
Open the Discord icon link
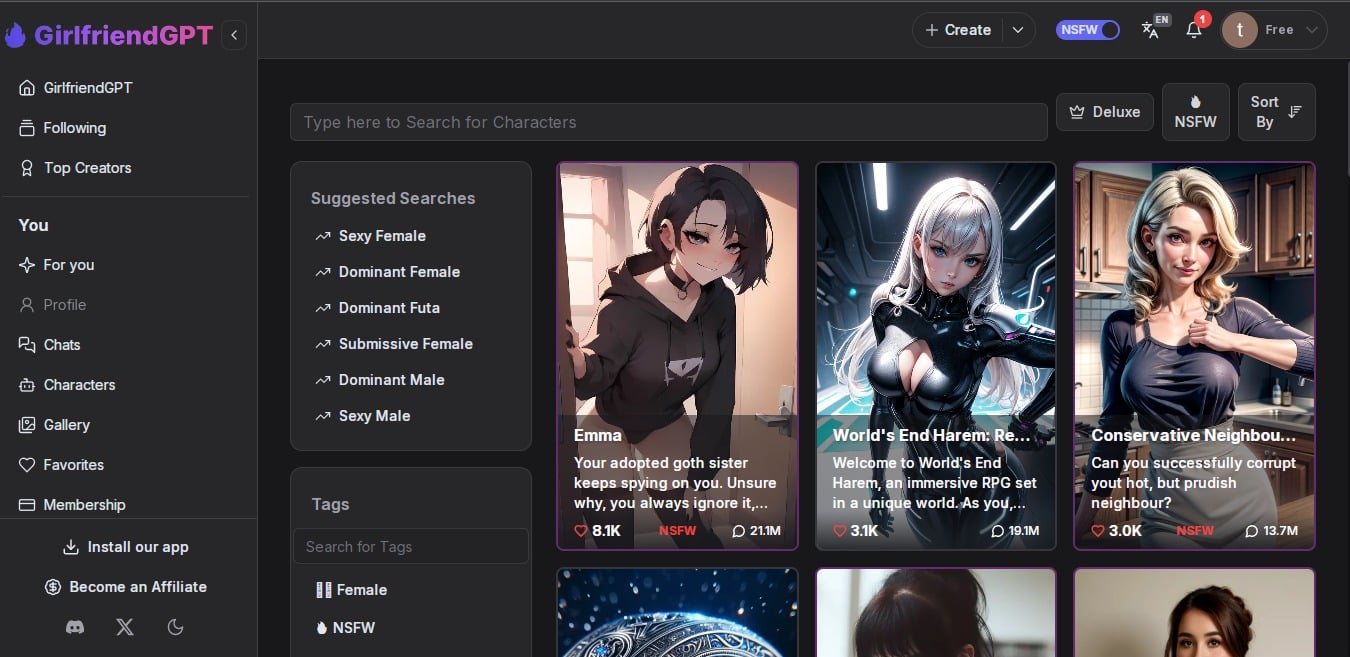[74, 627]
